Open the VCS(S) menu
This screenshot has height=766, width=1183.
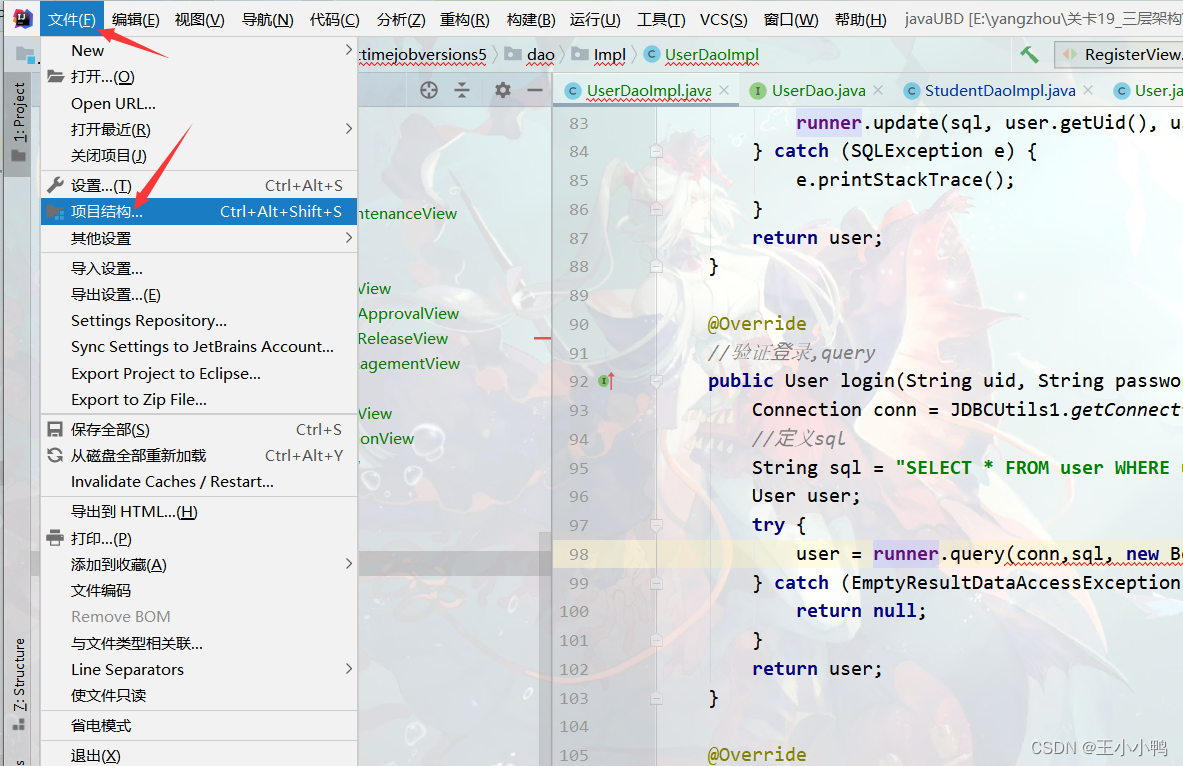pyautogui.click(x=724, y=20)
